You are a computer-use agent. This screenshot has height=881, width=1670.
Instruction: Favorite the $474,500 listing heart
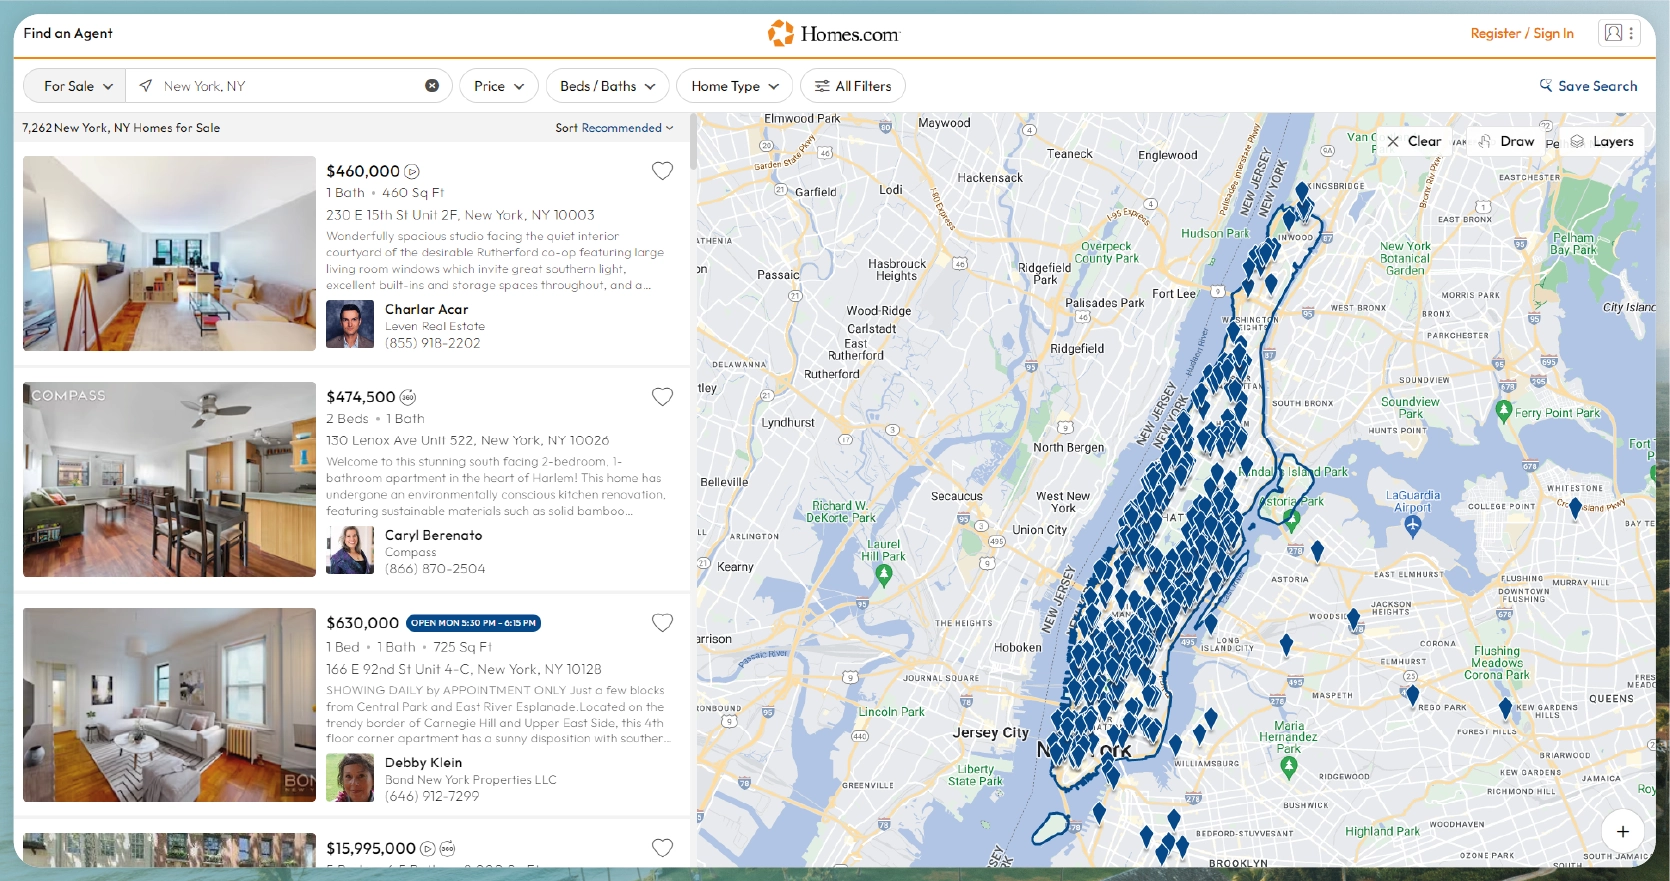tap(662, 397)
